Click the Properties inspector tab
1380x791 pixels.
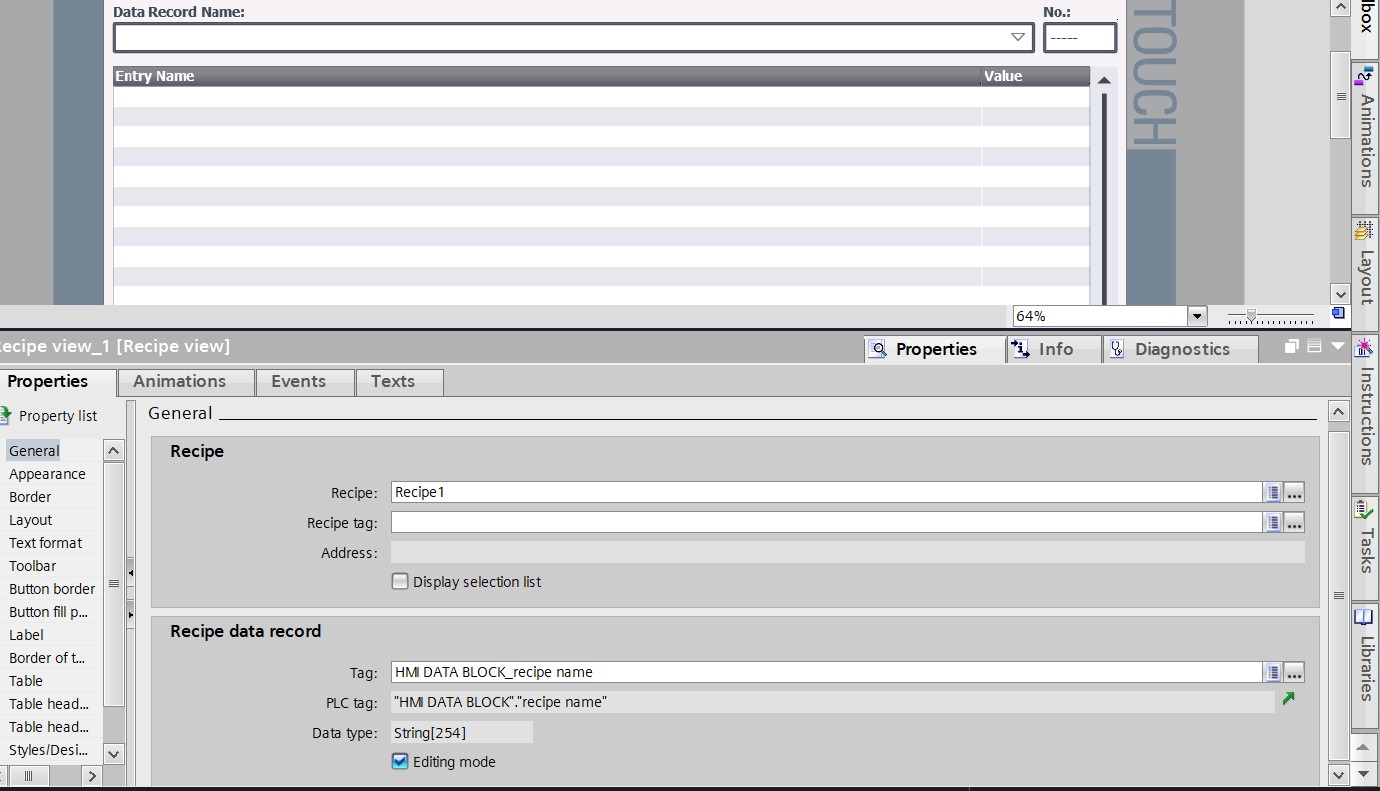point(935,349)
